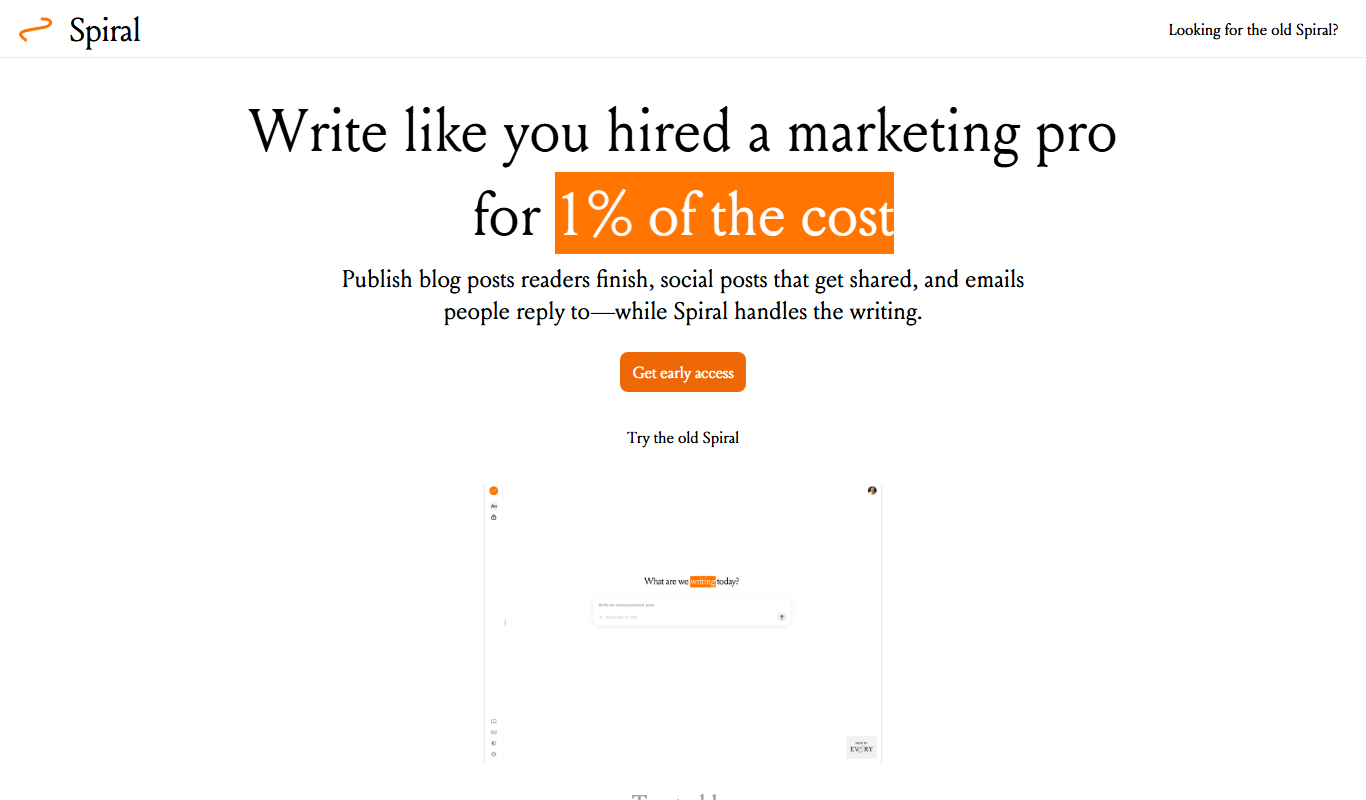Select the "Aa" styles icon in preview sidebar
This screenshot has width=1366, height=800.
pyautogui.click(x=494, y=506)
